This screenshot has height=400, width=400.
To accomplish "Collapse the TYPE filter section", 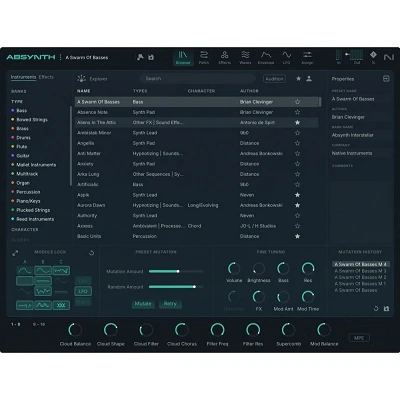I will coord(17,102).
